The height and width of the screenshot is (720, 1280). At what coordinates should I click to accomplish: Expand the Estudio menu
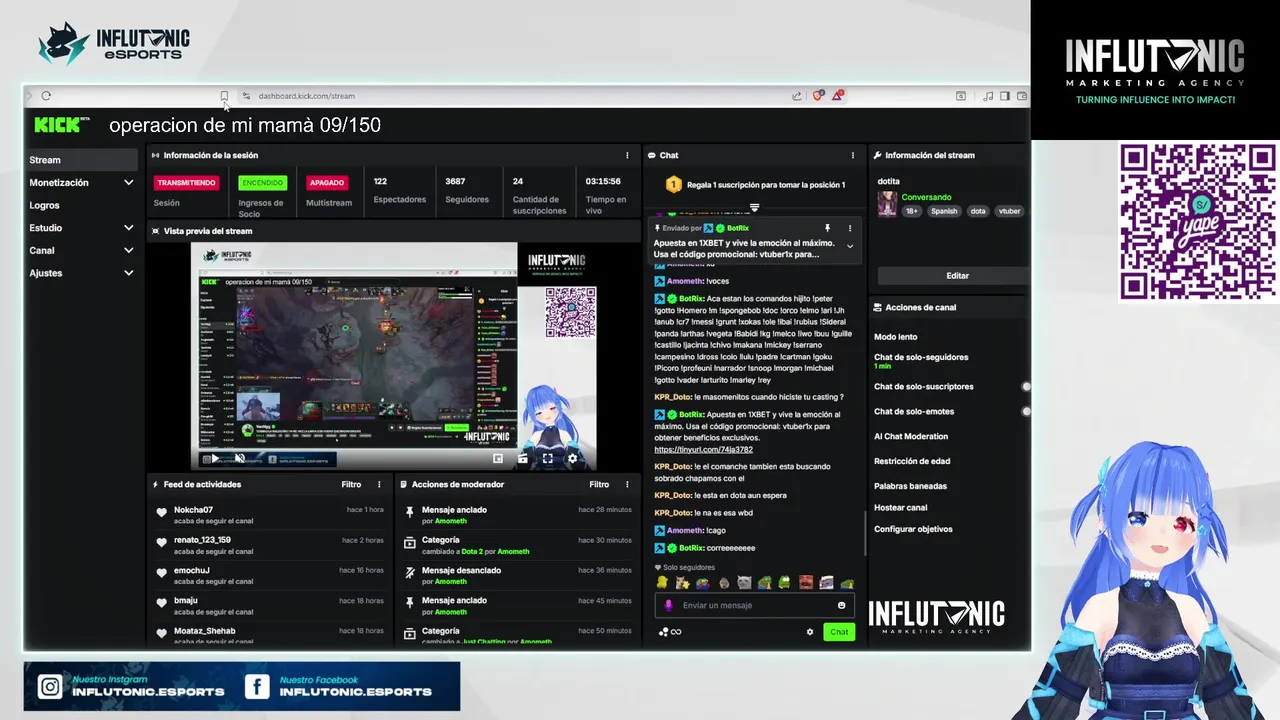(128, 228)
